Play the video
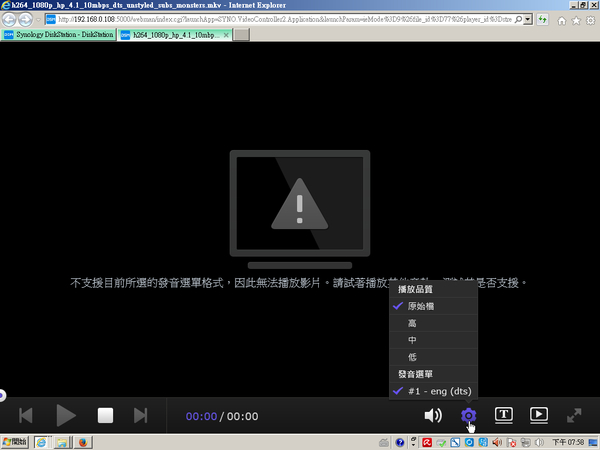 point(66,415)
